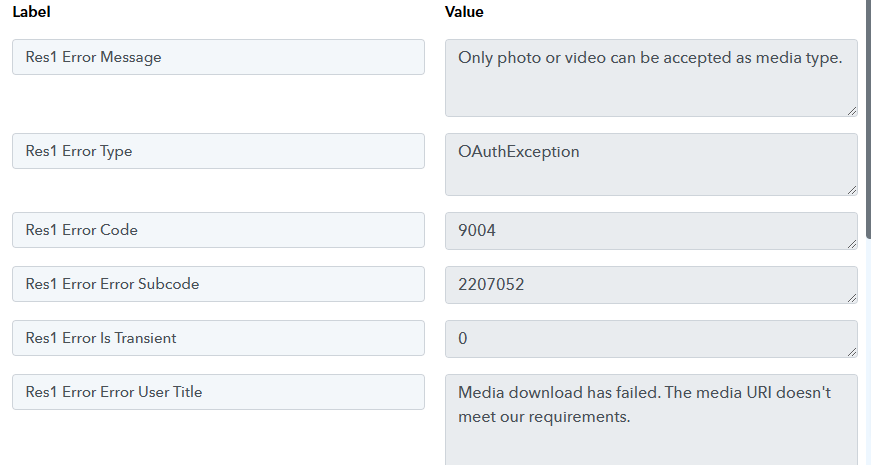Screen dimensions: 871x465
Task: Click the 'Media download has failed' value box
Action: click(651, 420)
